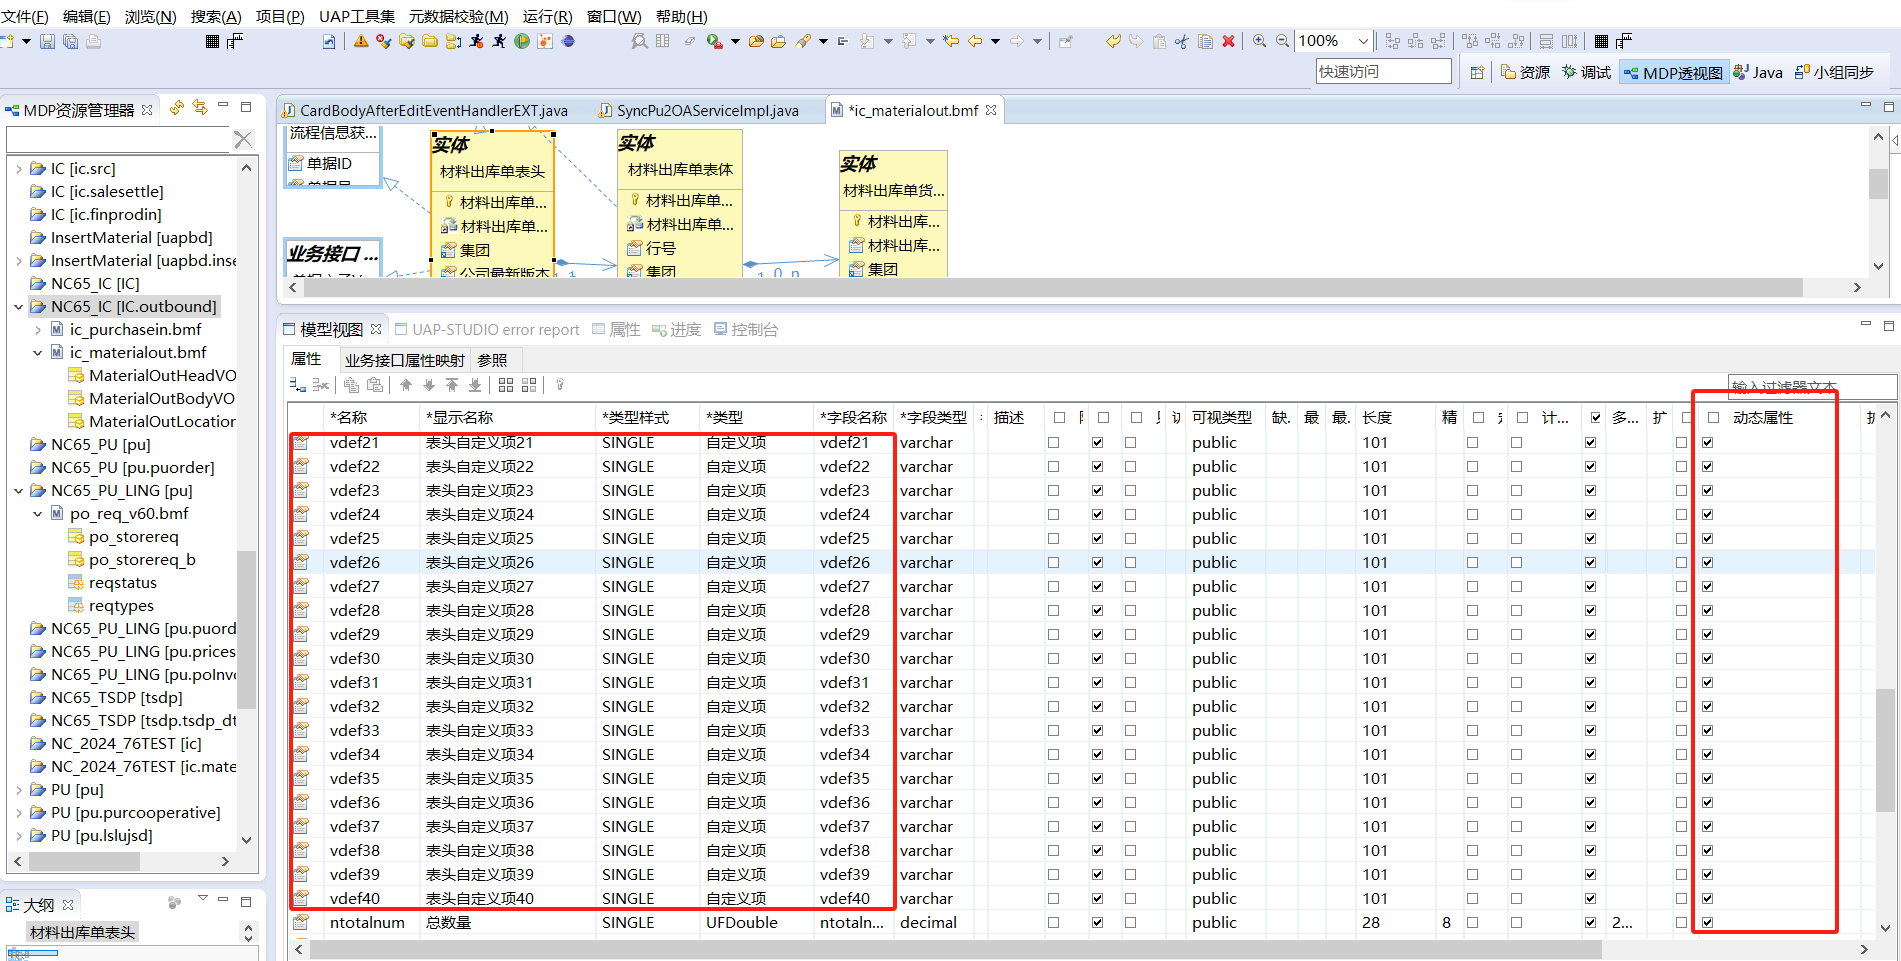The image size is (1901, 961).
Task: Open the 元数据校验(M) menu
Action: click(458, 16)
